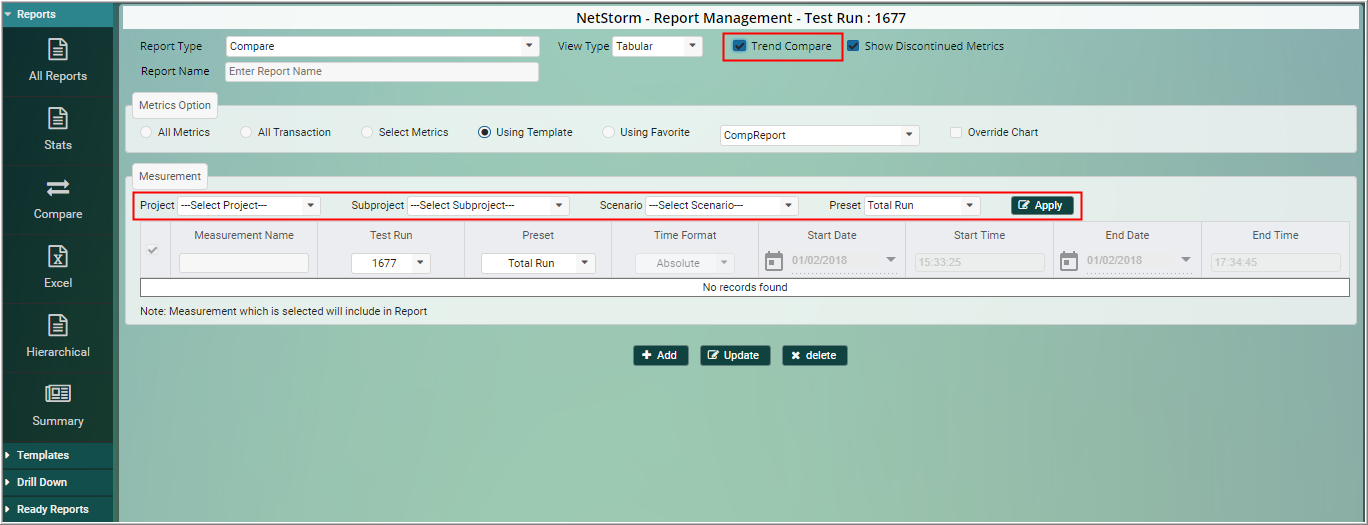1368x525 pixels.
Task: Open the End Date 01/02/2018 dropdown arrow
Action: 1186,260
